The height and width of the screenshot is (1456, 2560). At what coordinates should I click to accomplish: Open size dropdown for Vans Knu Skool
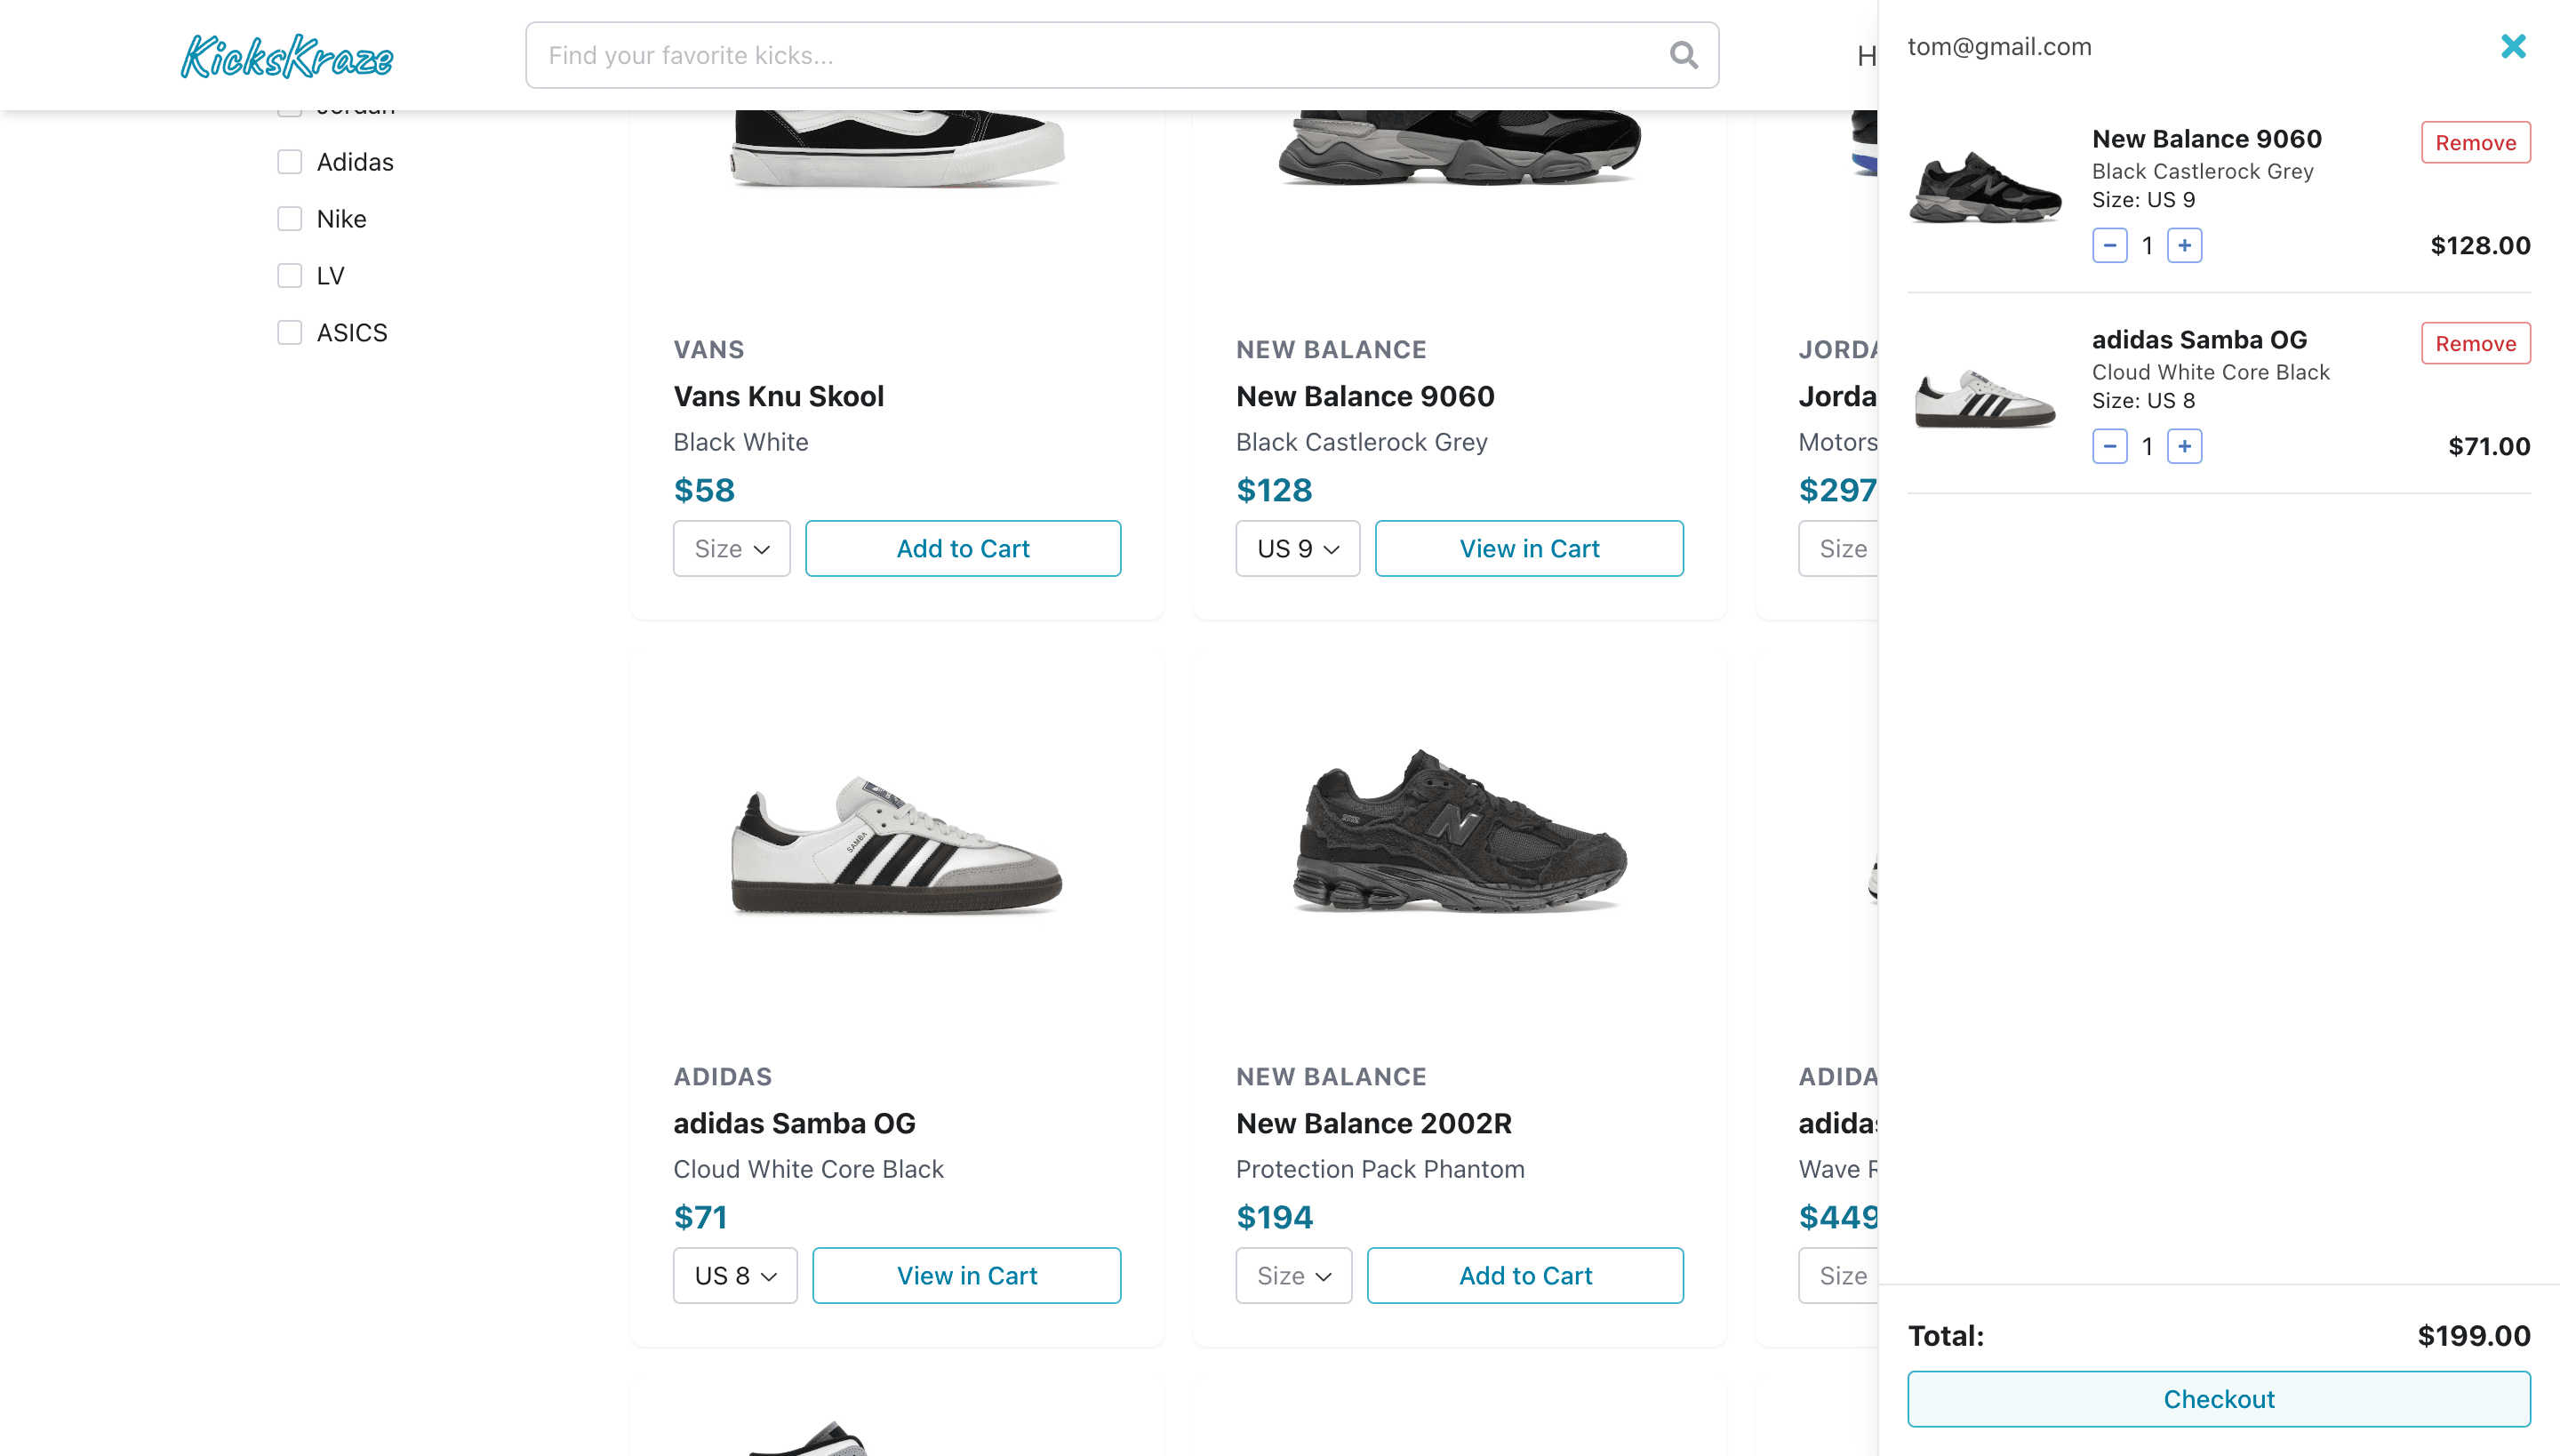(x=731, y=548)
